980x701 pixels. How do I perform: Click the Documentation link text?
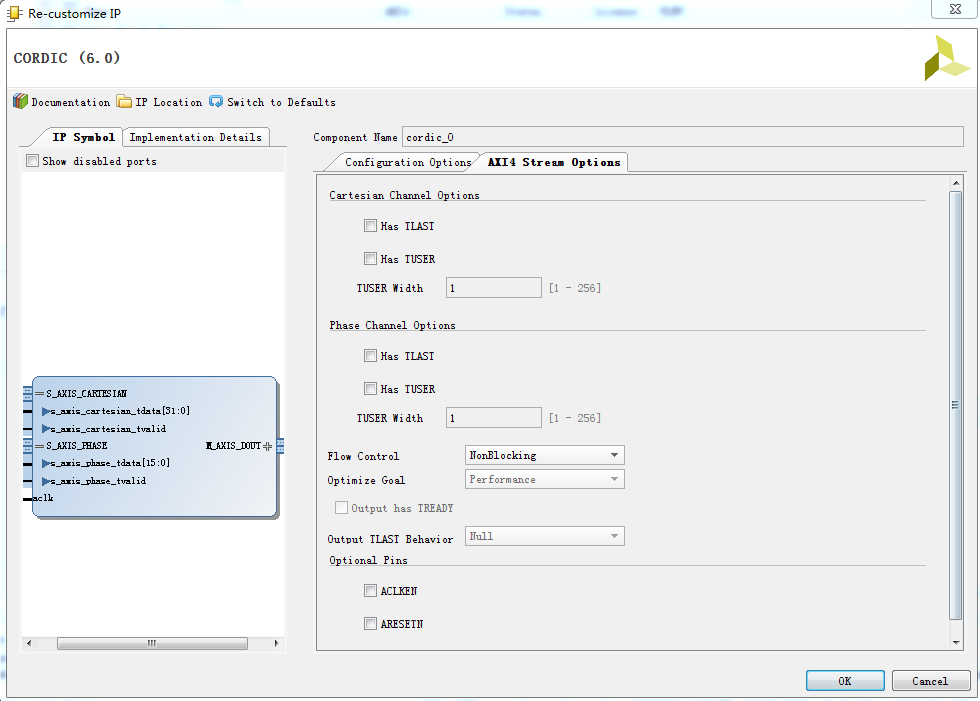tap(71, 102)
